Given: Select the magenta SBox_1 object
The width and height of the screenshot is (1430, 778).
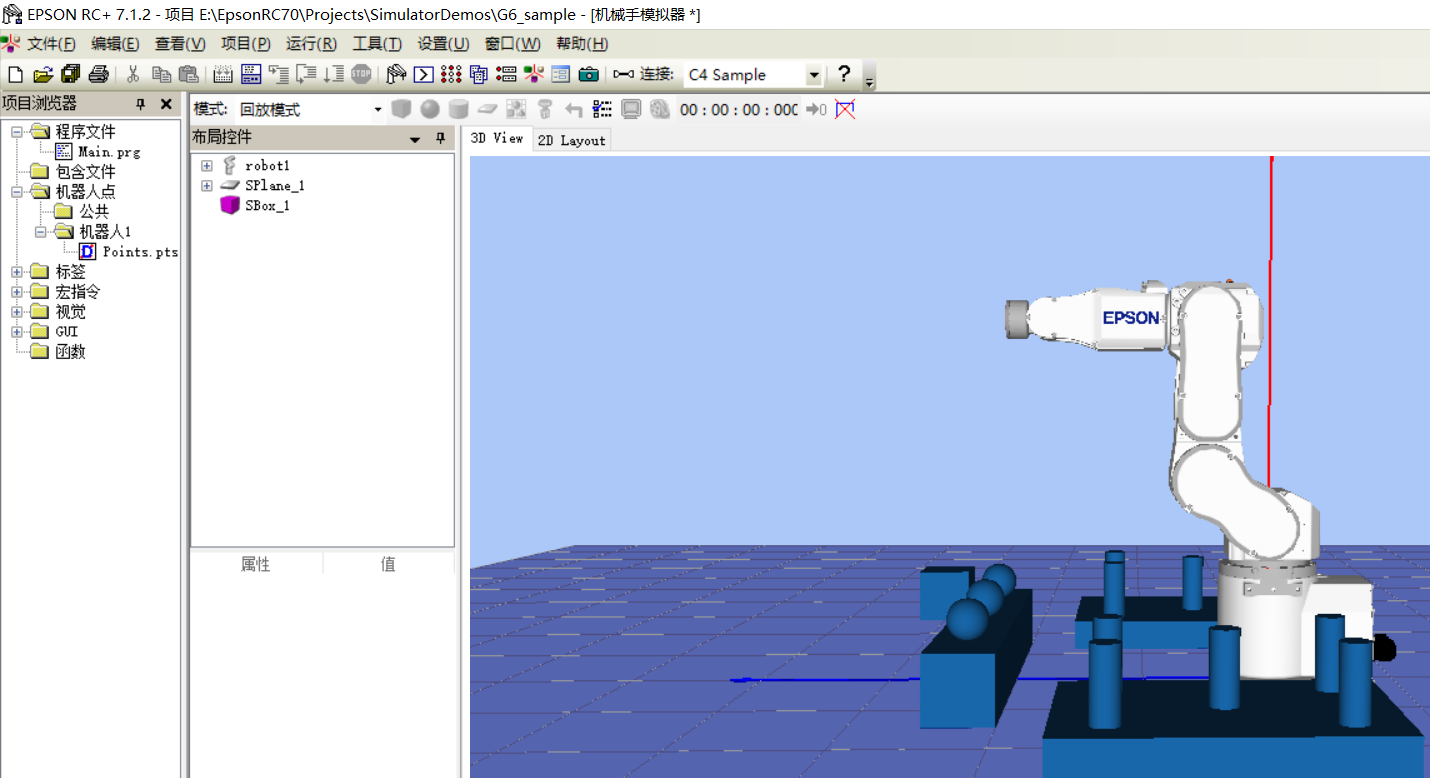Looking at the screenshot, I should click(266, 206).
